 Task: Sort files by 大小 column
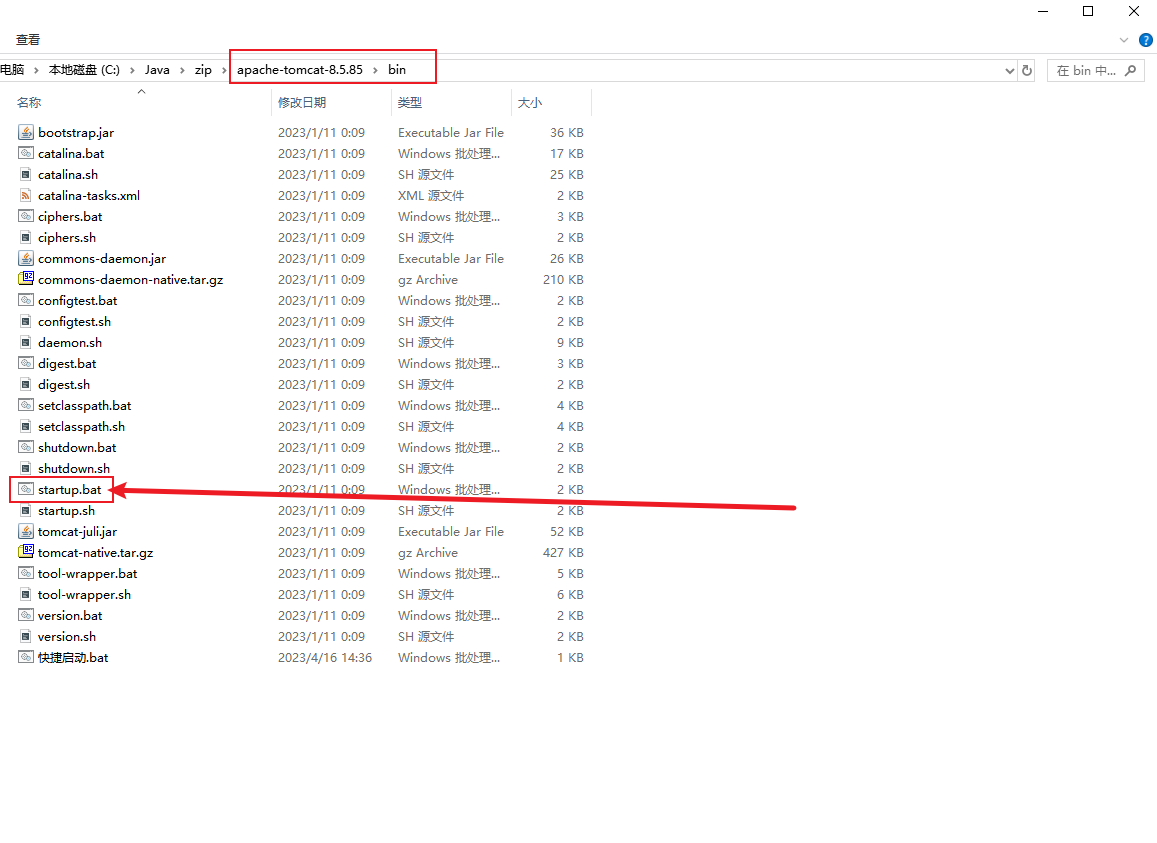click(530, 103)
